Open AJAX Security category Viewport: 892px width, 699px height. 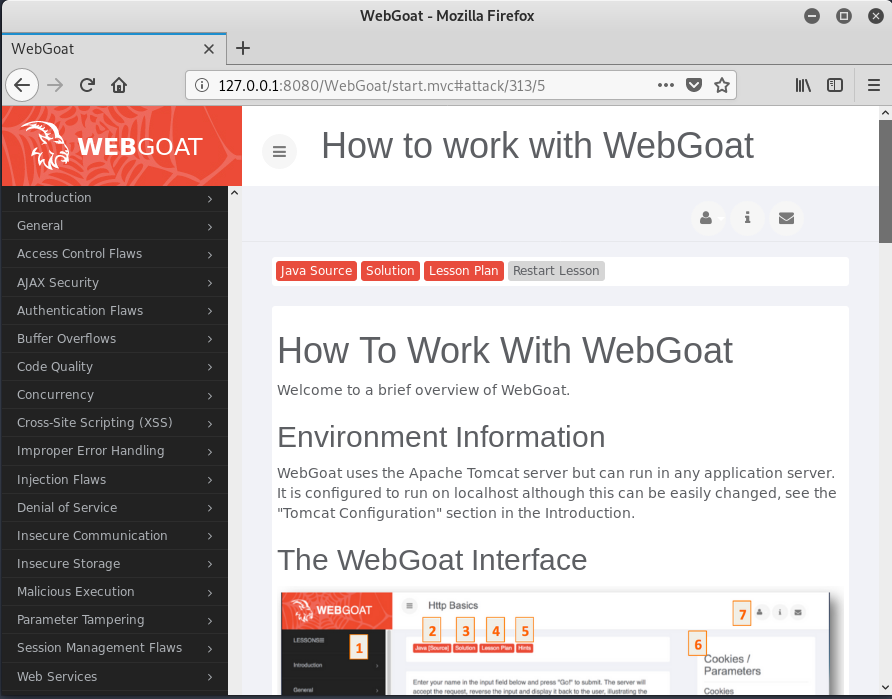click(x=115, y=282)
